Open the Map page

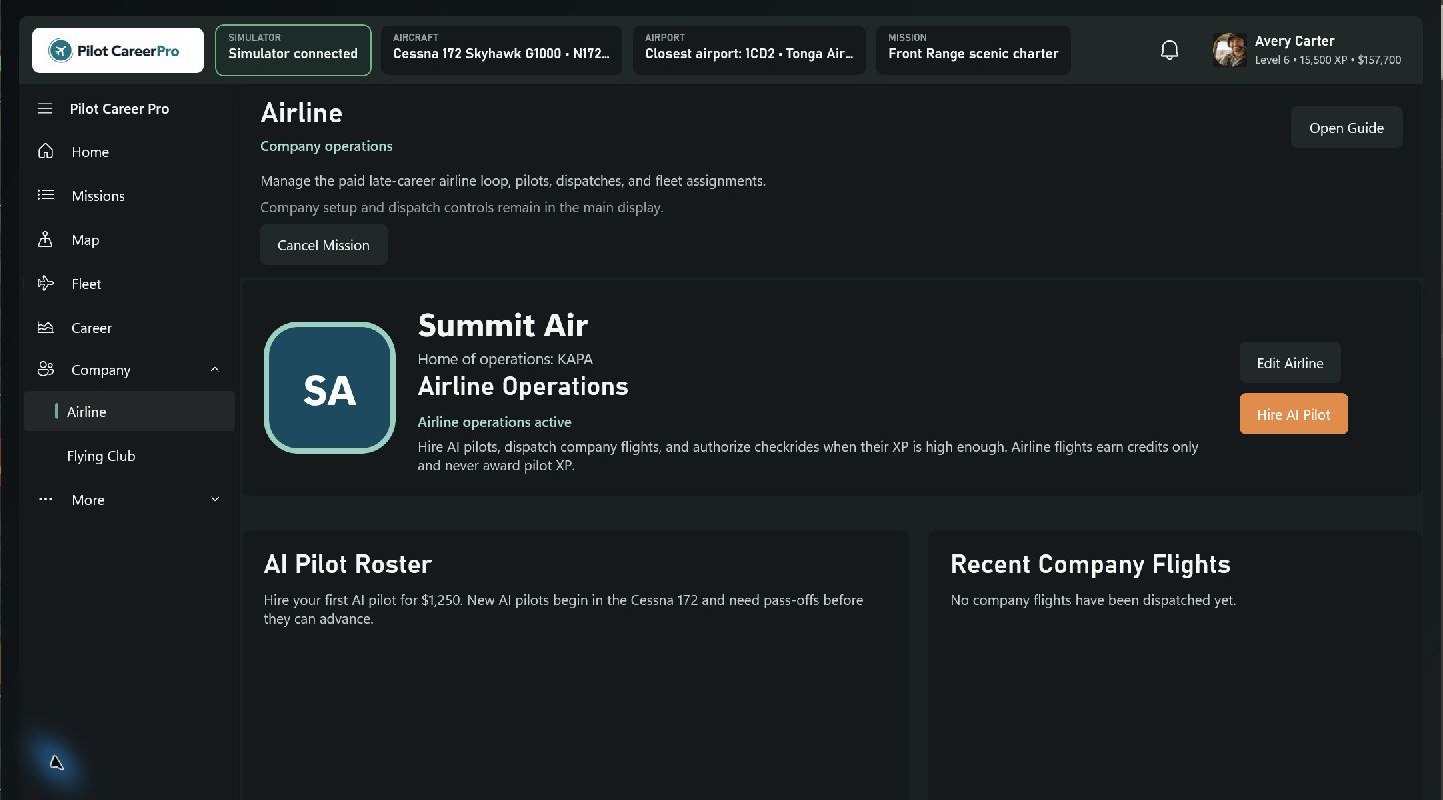129,240
